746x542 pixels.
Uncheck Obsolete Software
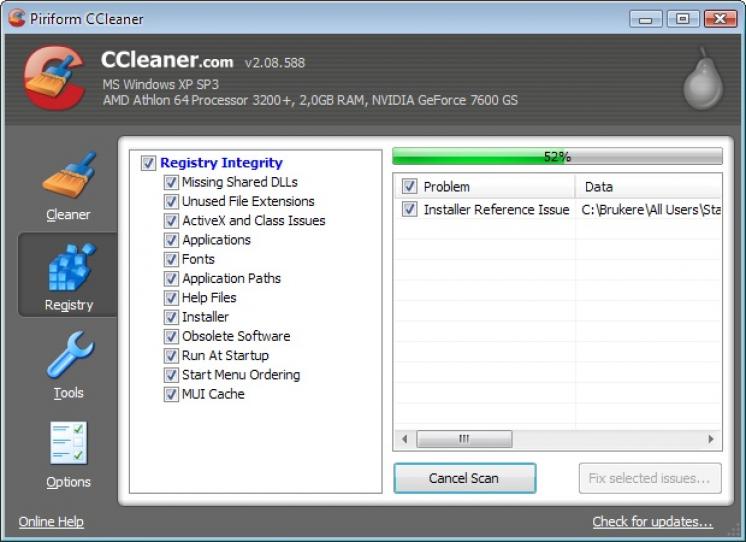(171, 336)
